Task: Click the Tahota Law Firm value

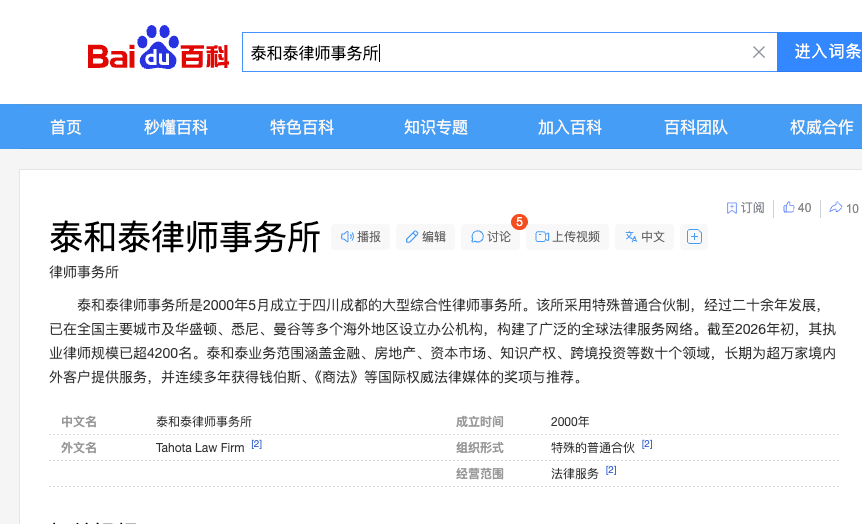Action: click(x=200, y=448)
